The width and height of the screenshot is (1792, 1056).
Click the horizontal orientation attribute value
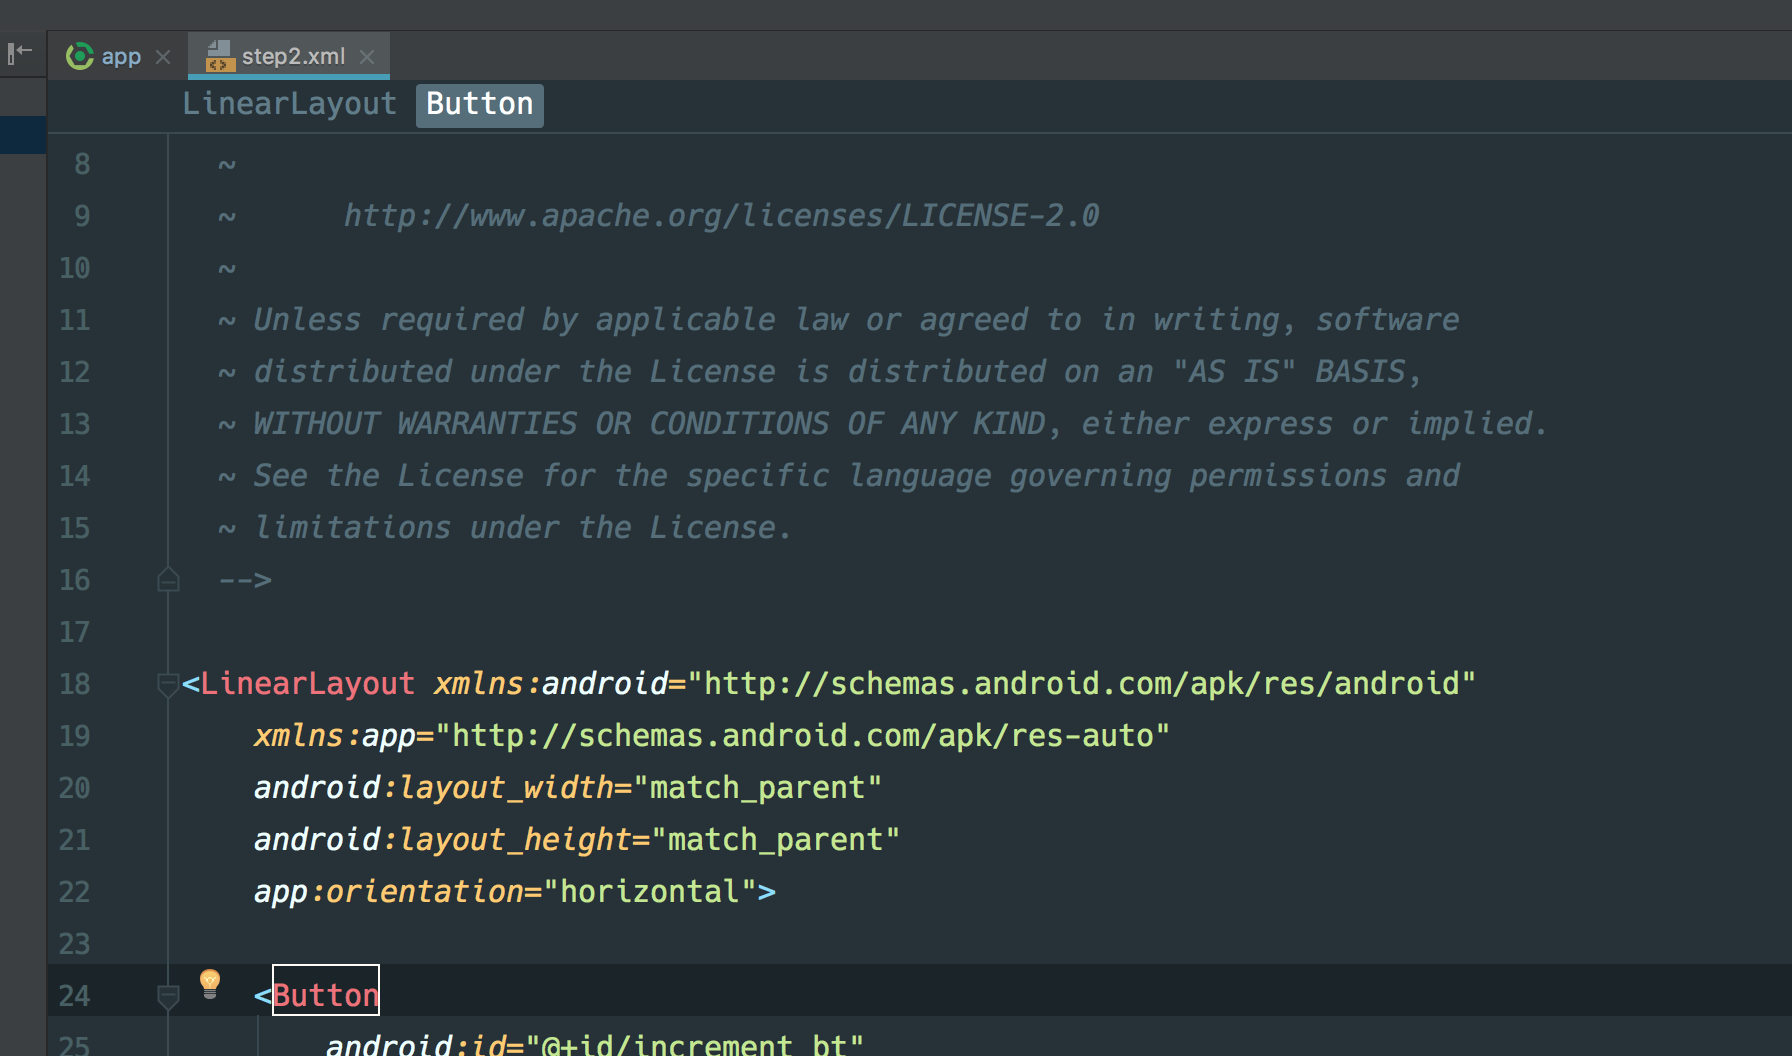point(649,891)
